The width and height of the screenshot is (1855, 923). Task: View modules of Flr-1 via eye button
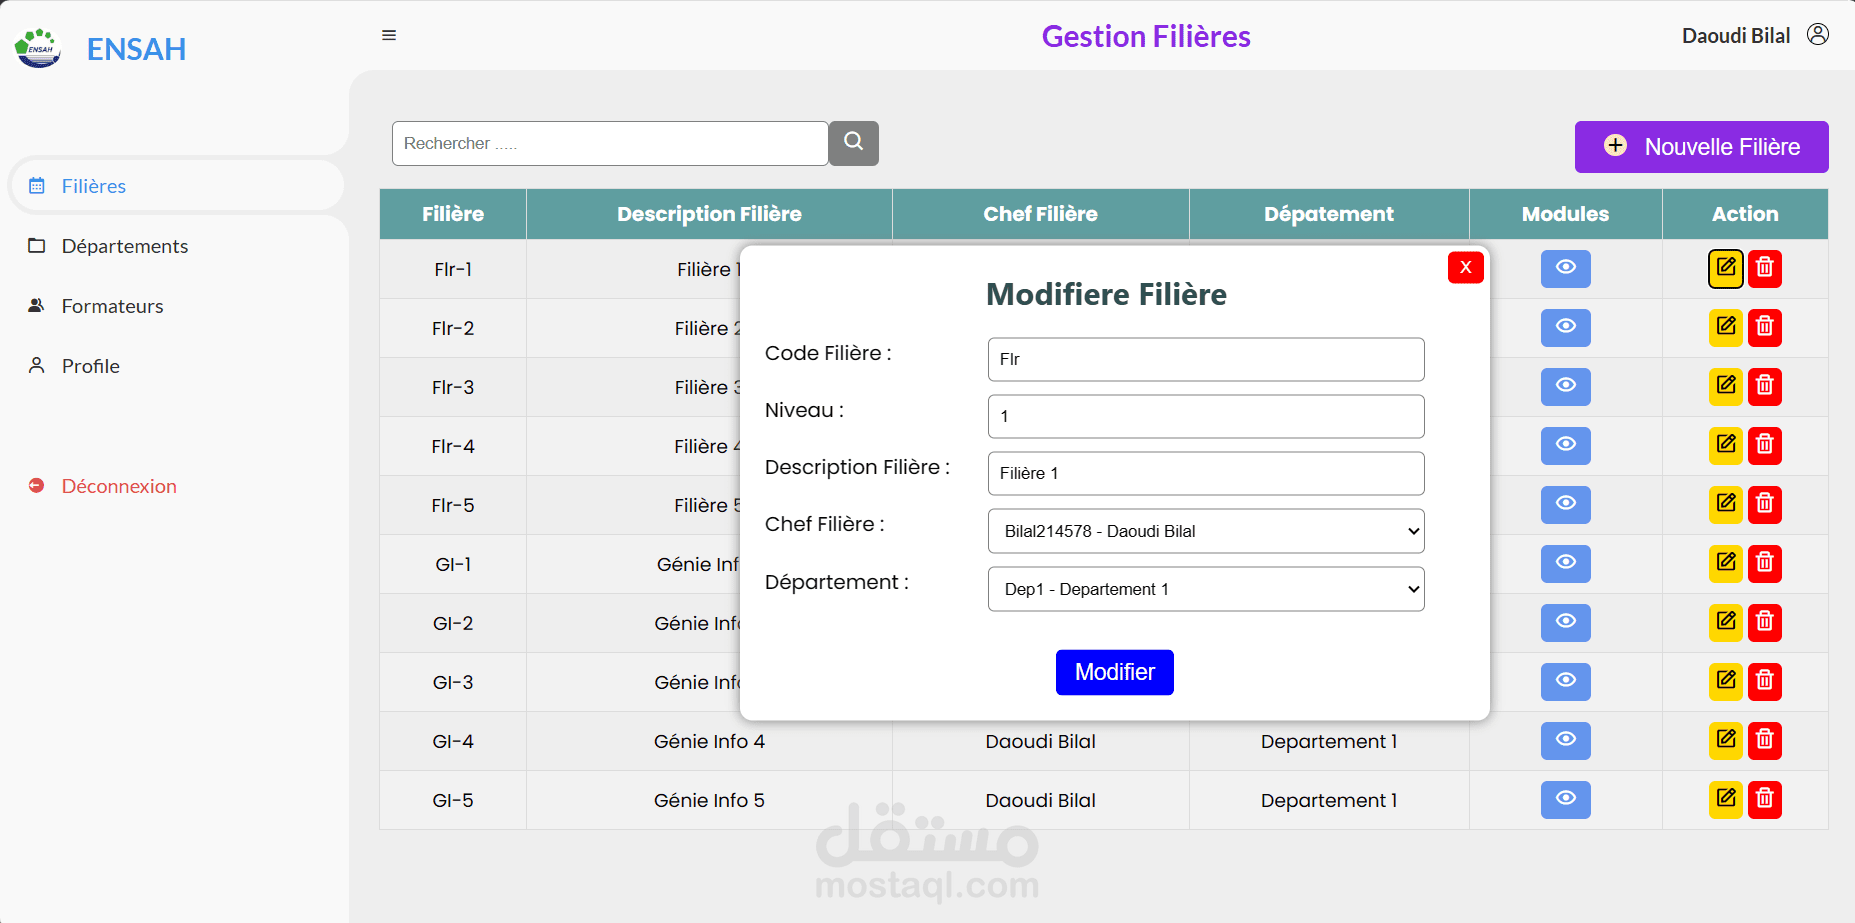1566,268
